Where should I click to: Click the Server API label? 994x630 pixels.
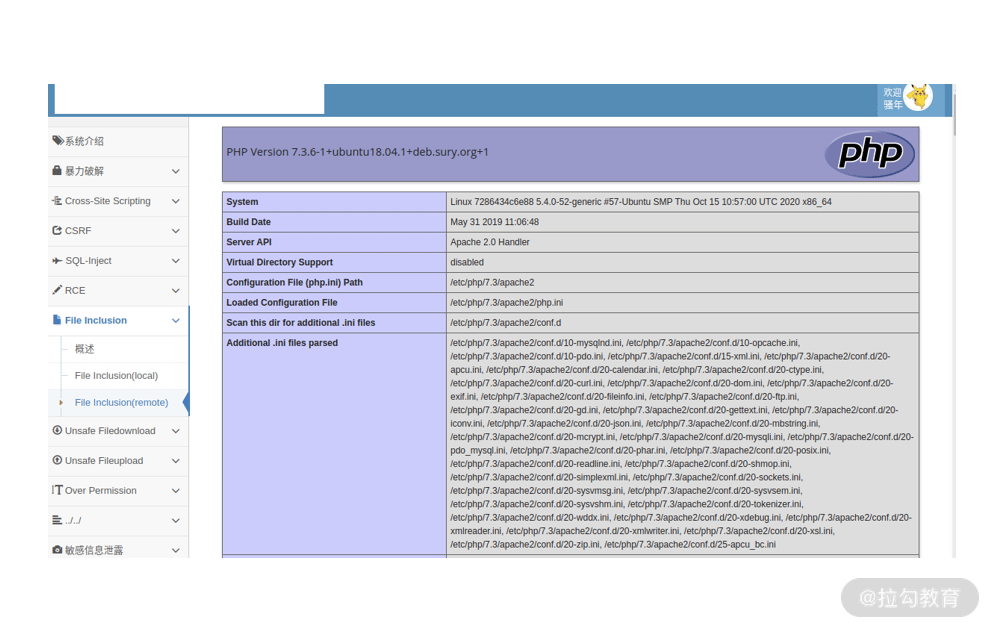click(248, 242)
